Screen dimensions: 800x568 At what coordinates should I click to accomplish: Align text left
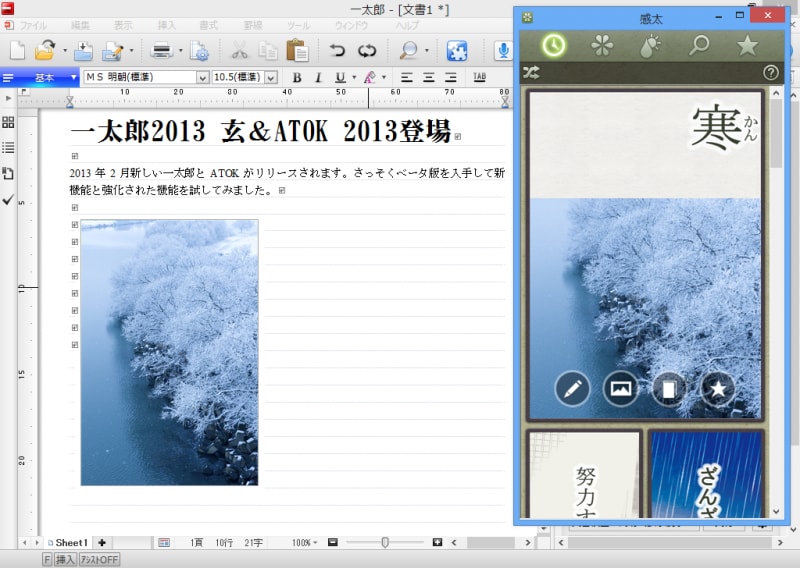tap(407, 78)
